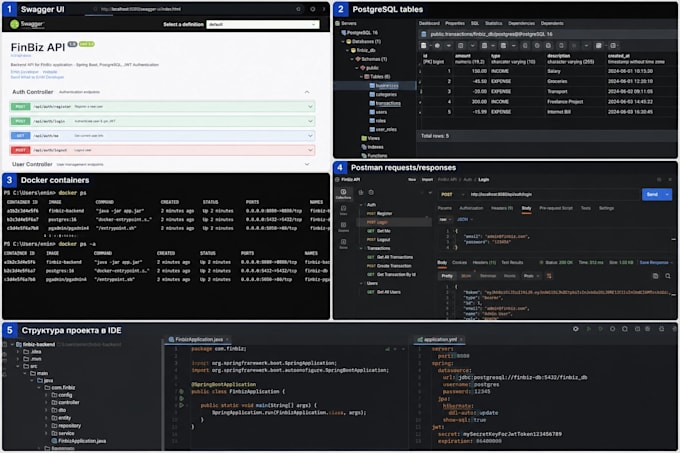Open the SQL tab in pgAdmin

coord(475,23)
